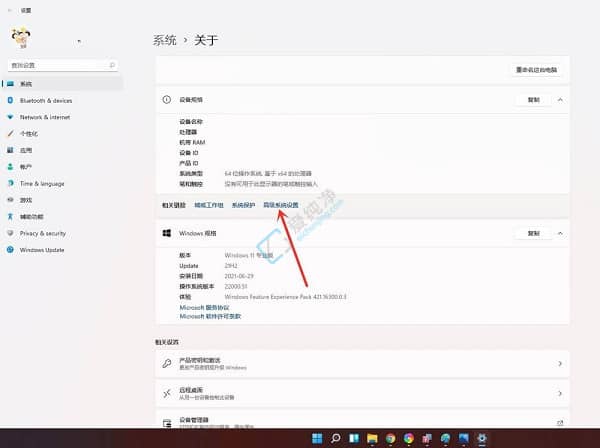Screen dimensions: 600x448
Task: Click the 应用 apps sidebar icon
Action: click(10, 150)
